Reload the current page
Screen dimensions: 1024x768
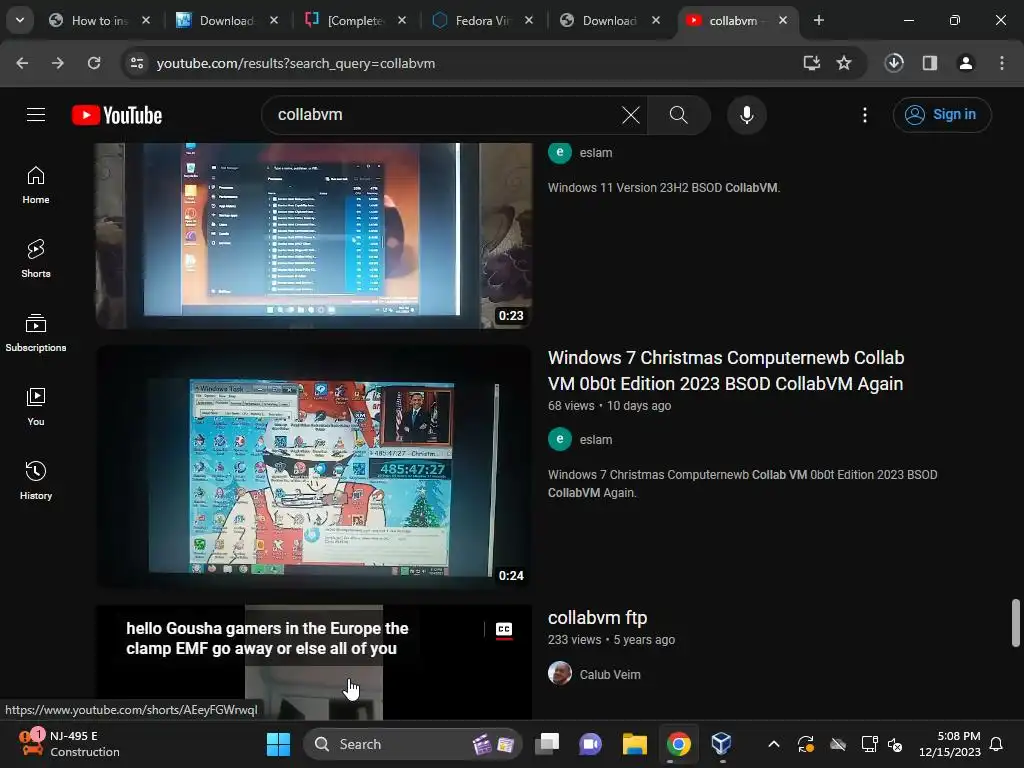94,63
